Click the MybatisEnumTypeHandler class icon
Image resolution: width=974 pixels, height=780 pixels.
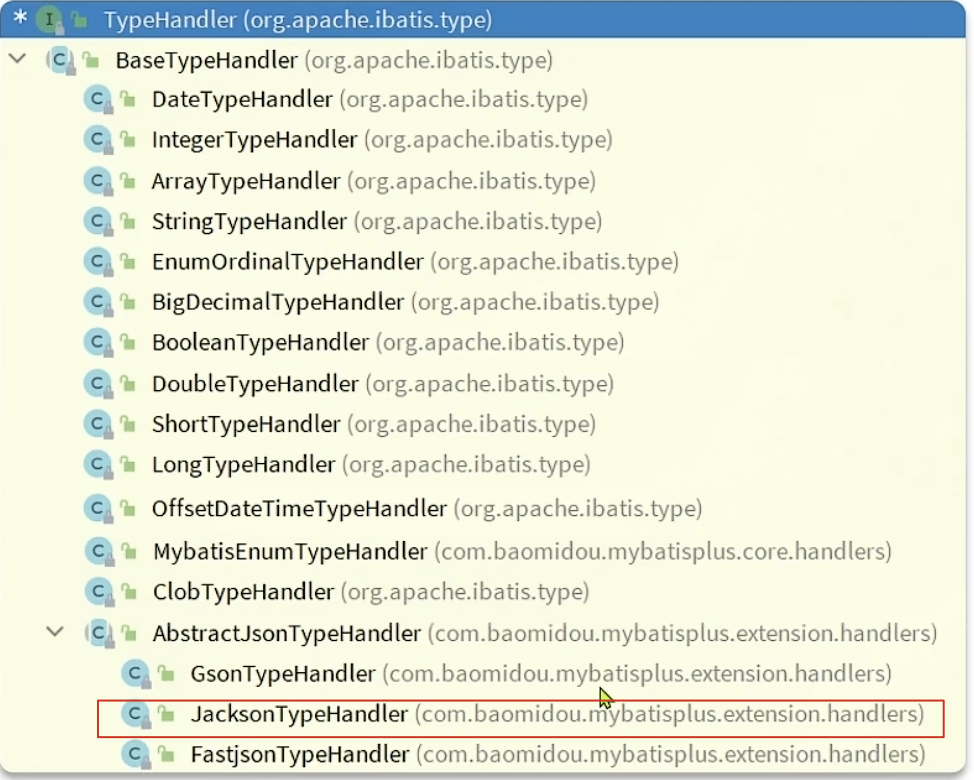point(99,552)
